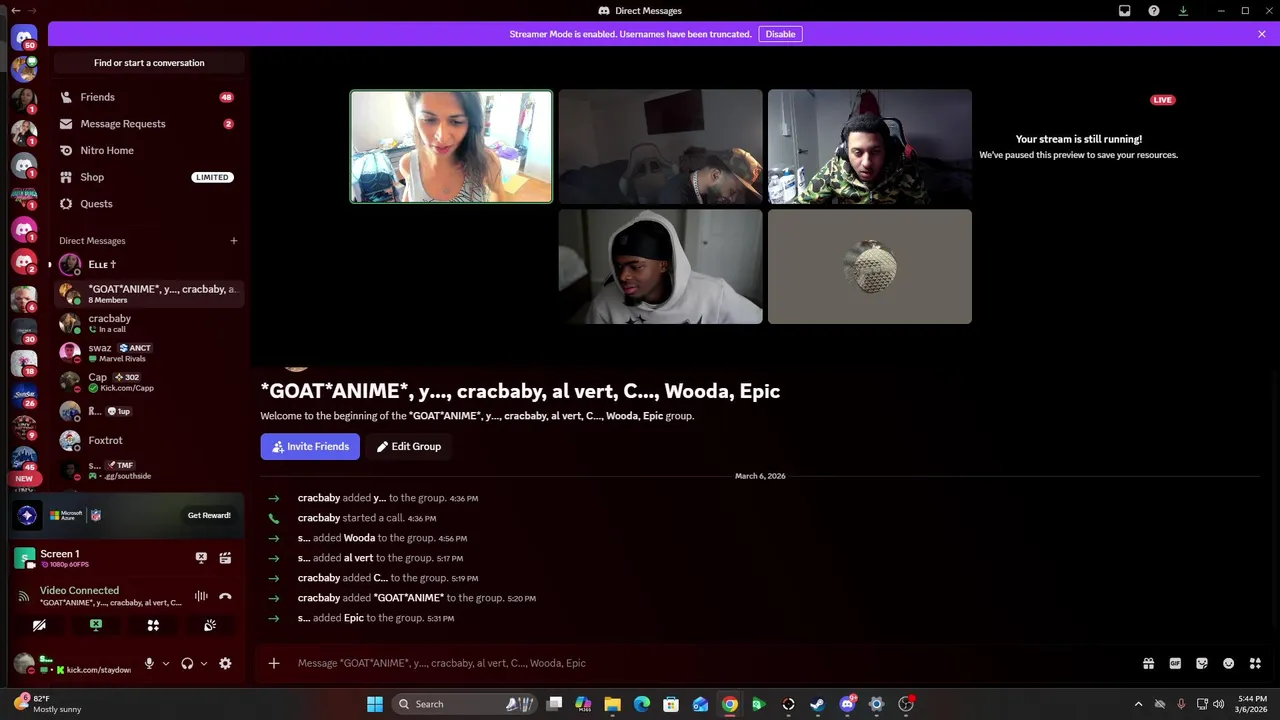Open volume control in system tray
1280x720 pixels.
(1218, 704)
